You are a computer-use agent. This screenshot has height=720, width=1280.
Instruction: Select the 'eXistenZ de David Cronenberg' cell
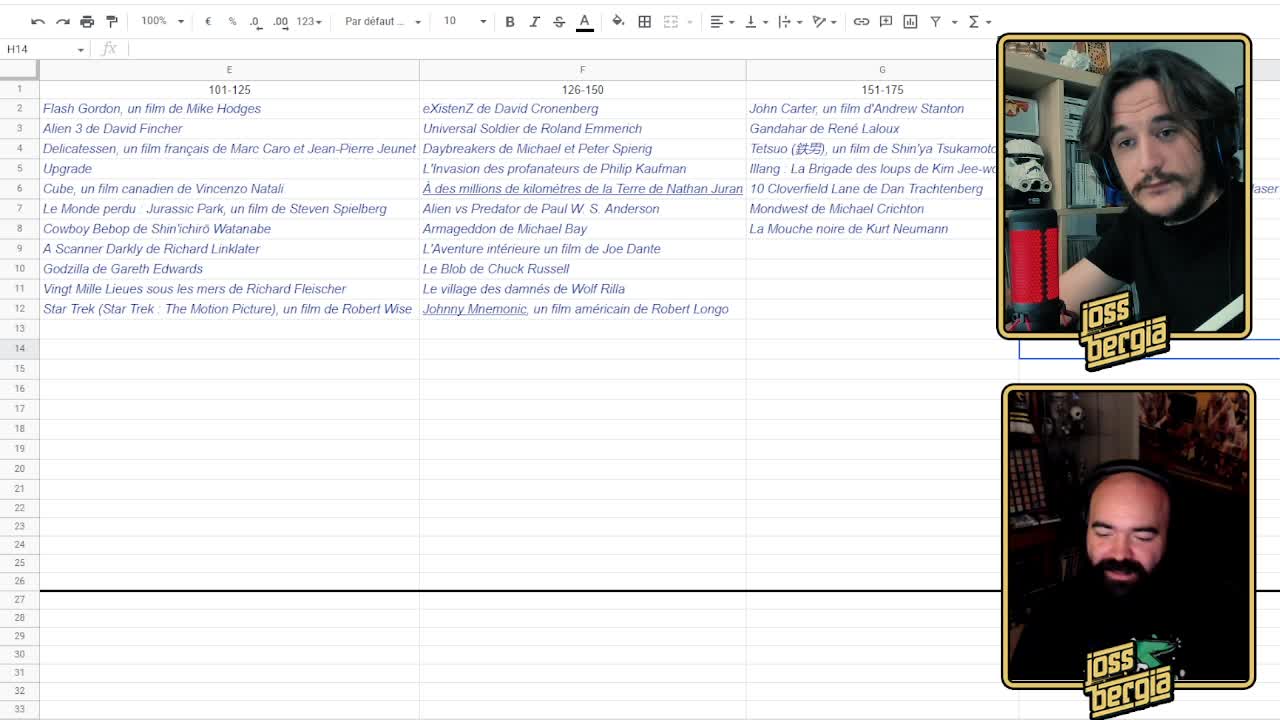582,109
